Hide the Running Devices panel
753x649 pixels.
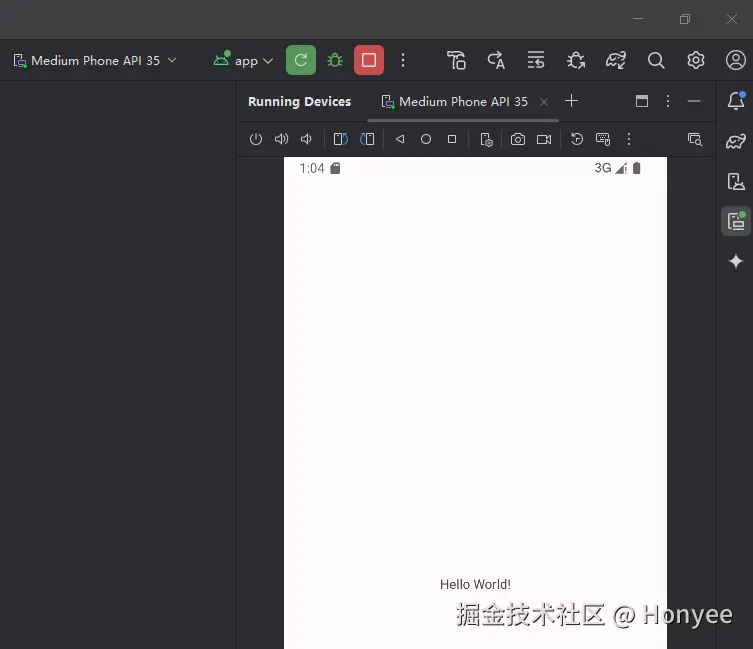tap(694, 101)
